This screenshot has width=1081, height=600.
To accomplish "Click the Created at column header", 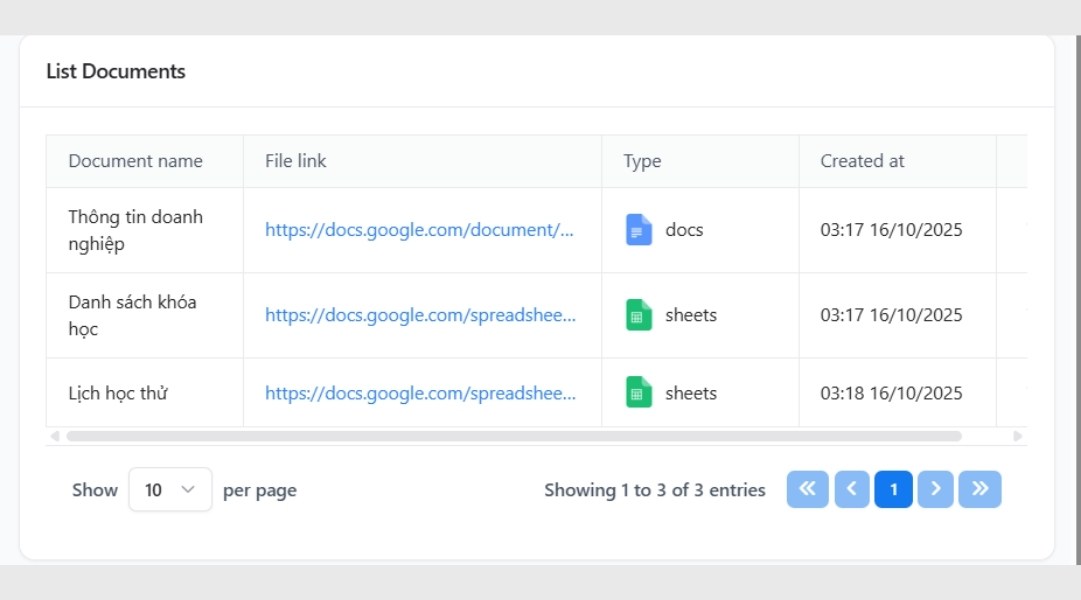I will point(862,161).
